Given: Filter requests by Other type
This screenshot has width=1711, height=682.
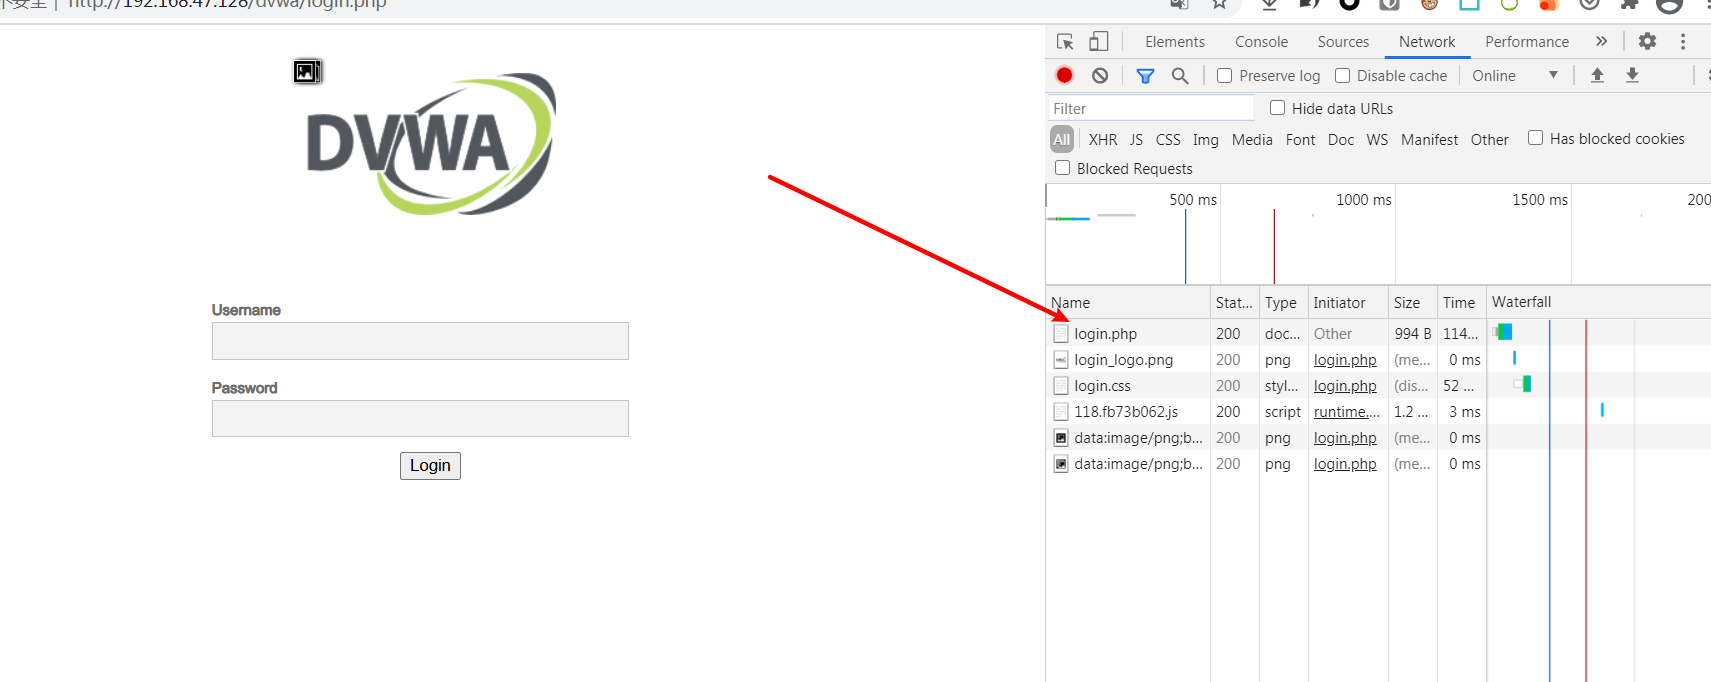Looking at the screenshot, I should pos(1489,139).
